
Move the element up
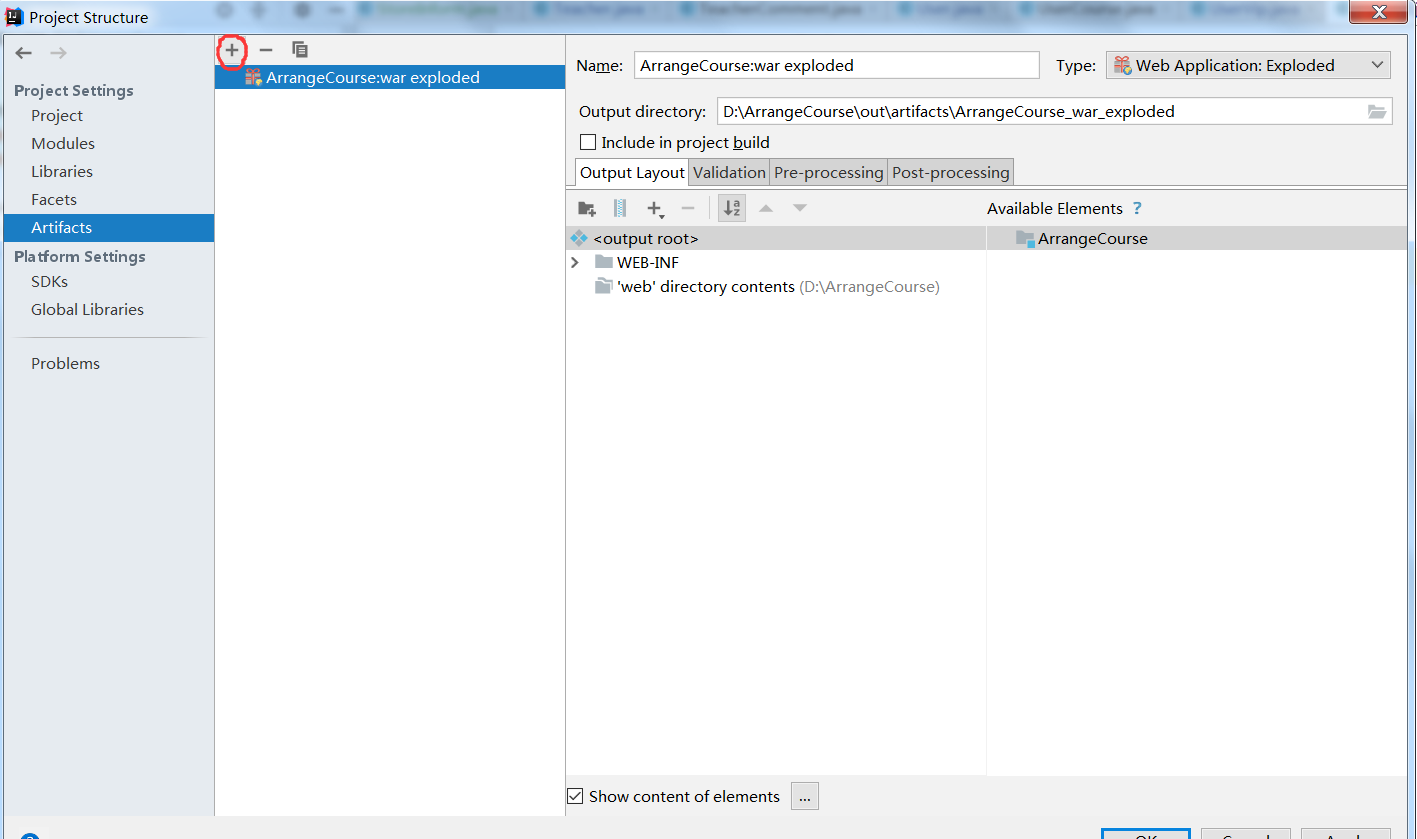766,208
